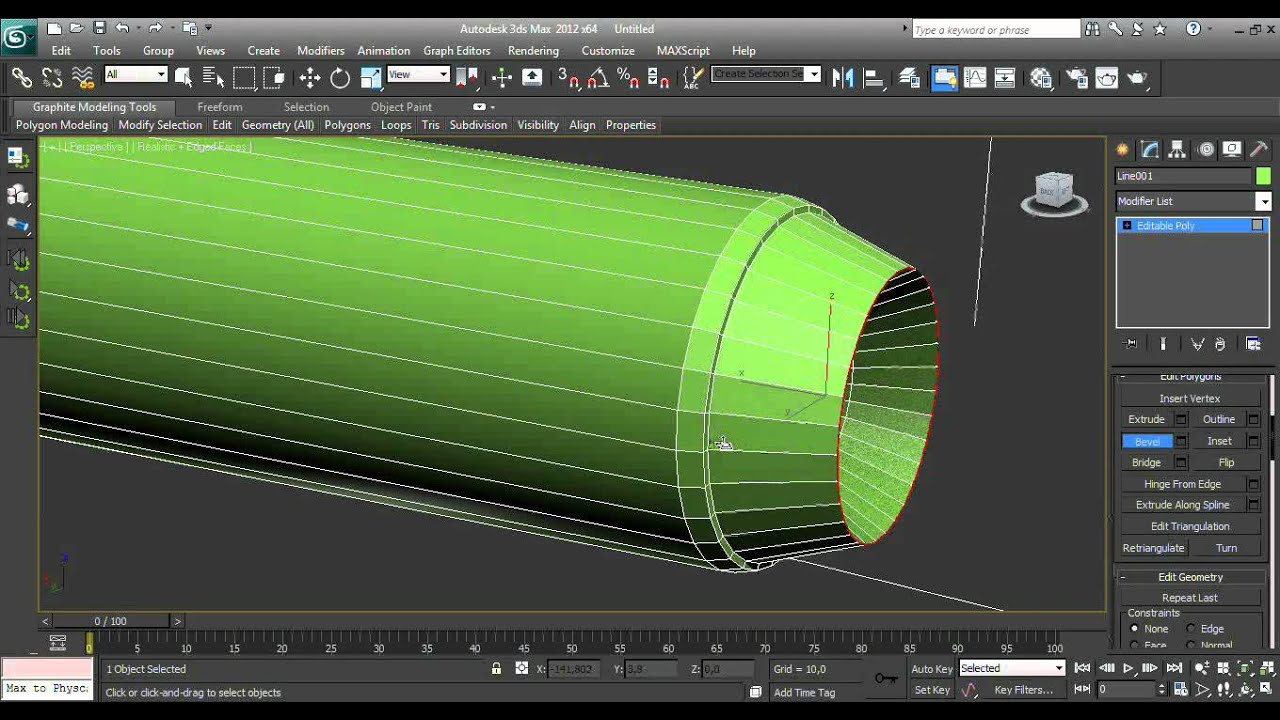Image resolution: width=1280 pixels, height=720 pixels.
Task: Switch to the Freeform tab
Action: point(220,107)
